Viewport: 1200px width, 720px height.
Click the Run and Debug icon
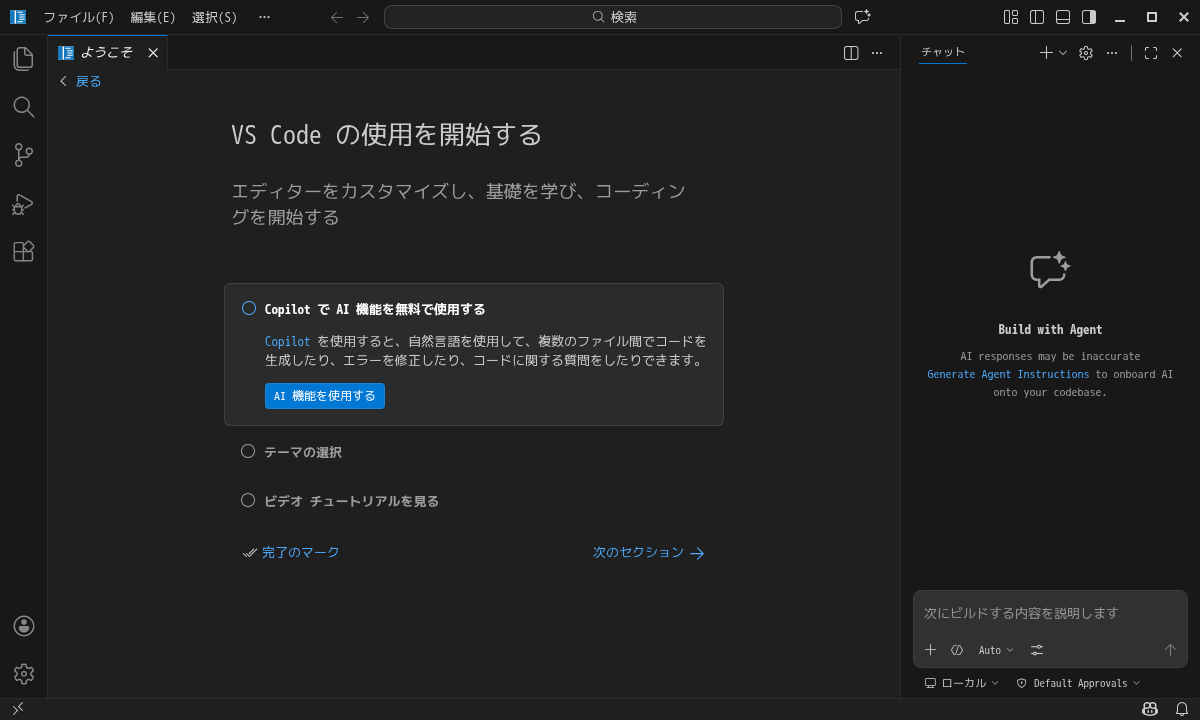click(23, 203)
